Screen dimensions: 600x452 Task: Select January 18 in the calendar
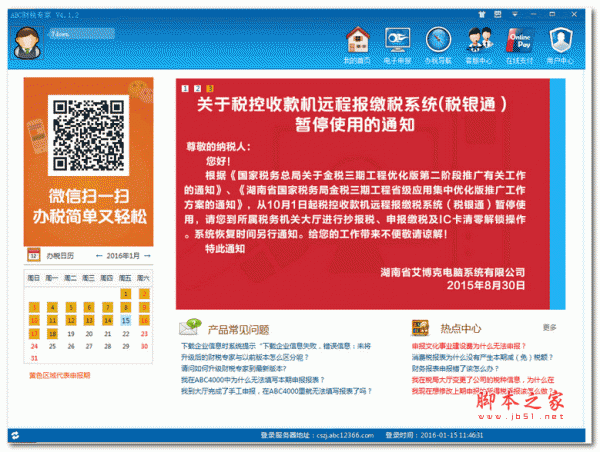click(x=52, y=334)
